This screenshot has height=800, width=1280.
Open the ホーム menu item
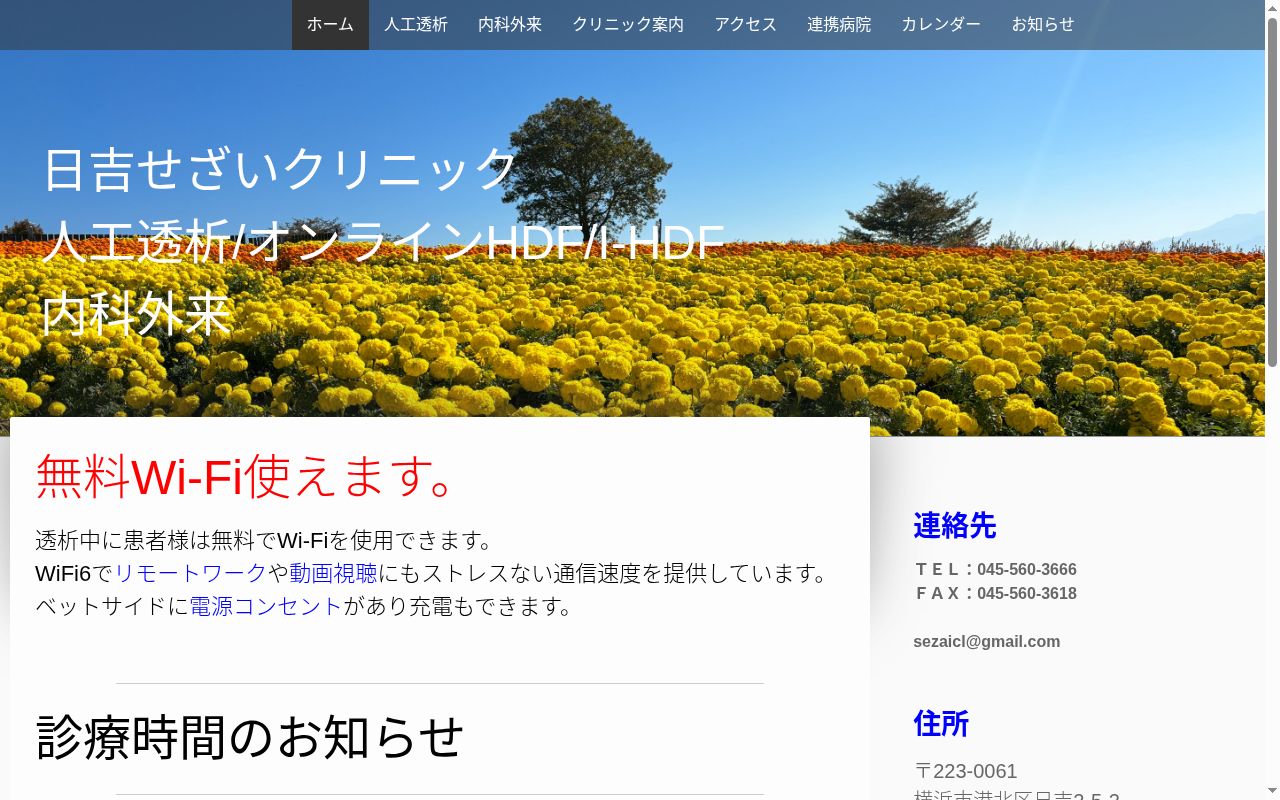(x=330, y=25)
